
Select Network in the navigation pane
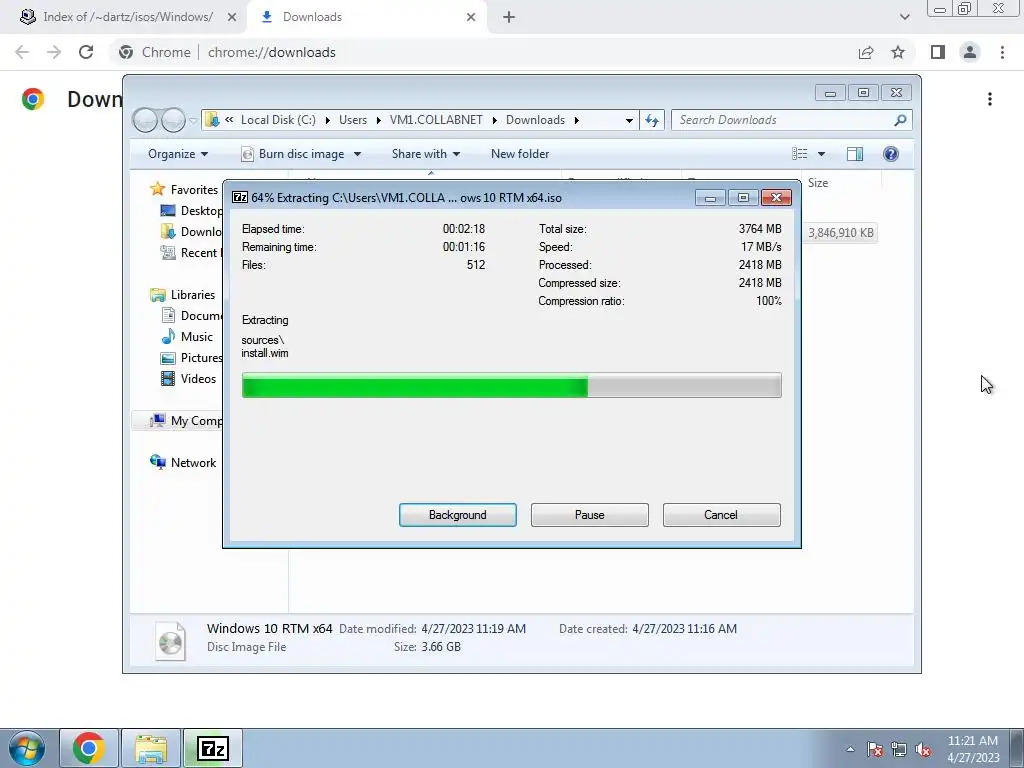183,462
